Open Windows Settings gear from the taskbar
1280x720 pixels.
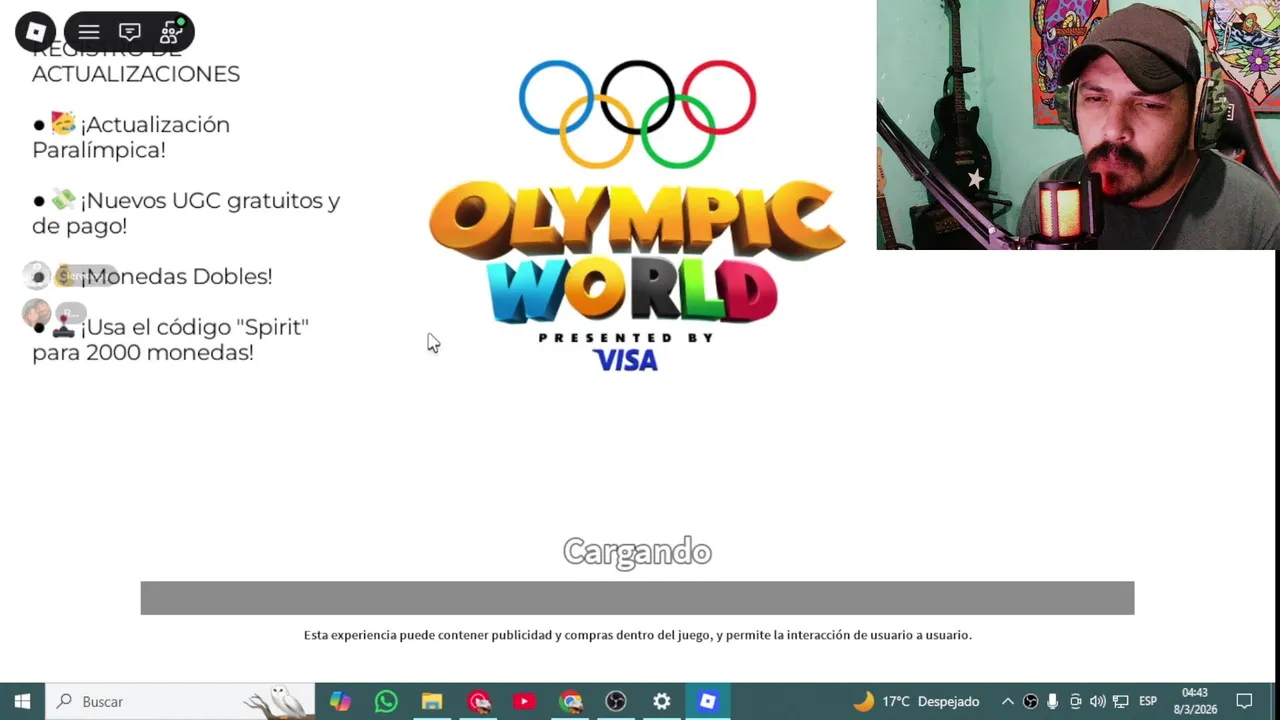tap(662, 701)
